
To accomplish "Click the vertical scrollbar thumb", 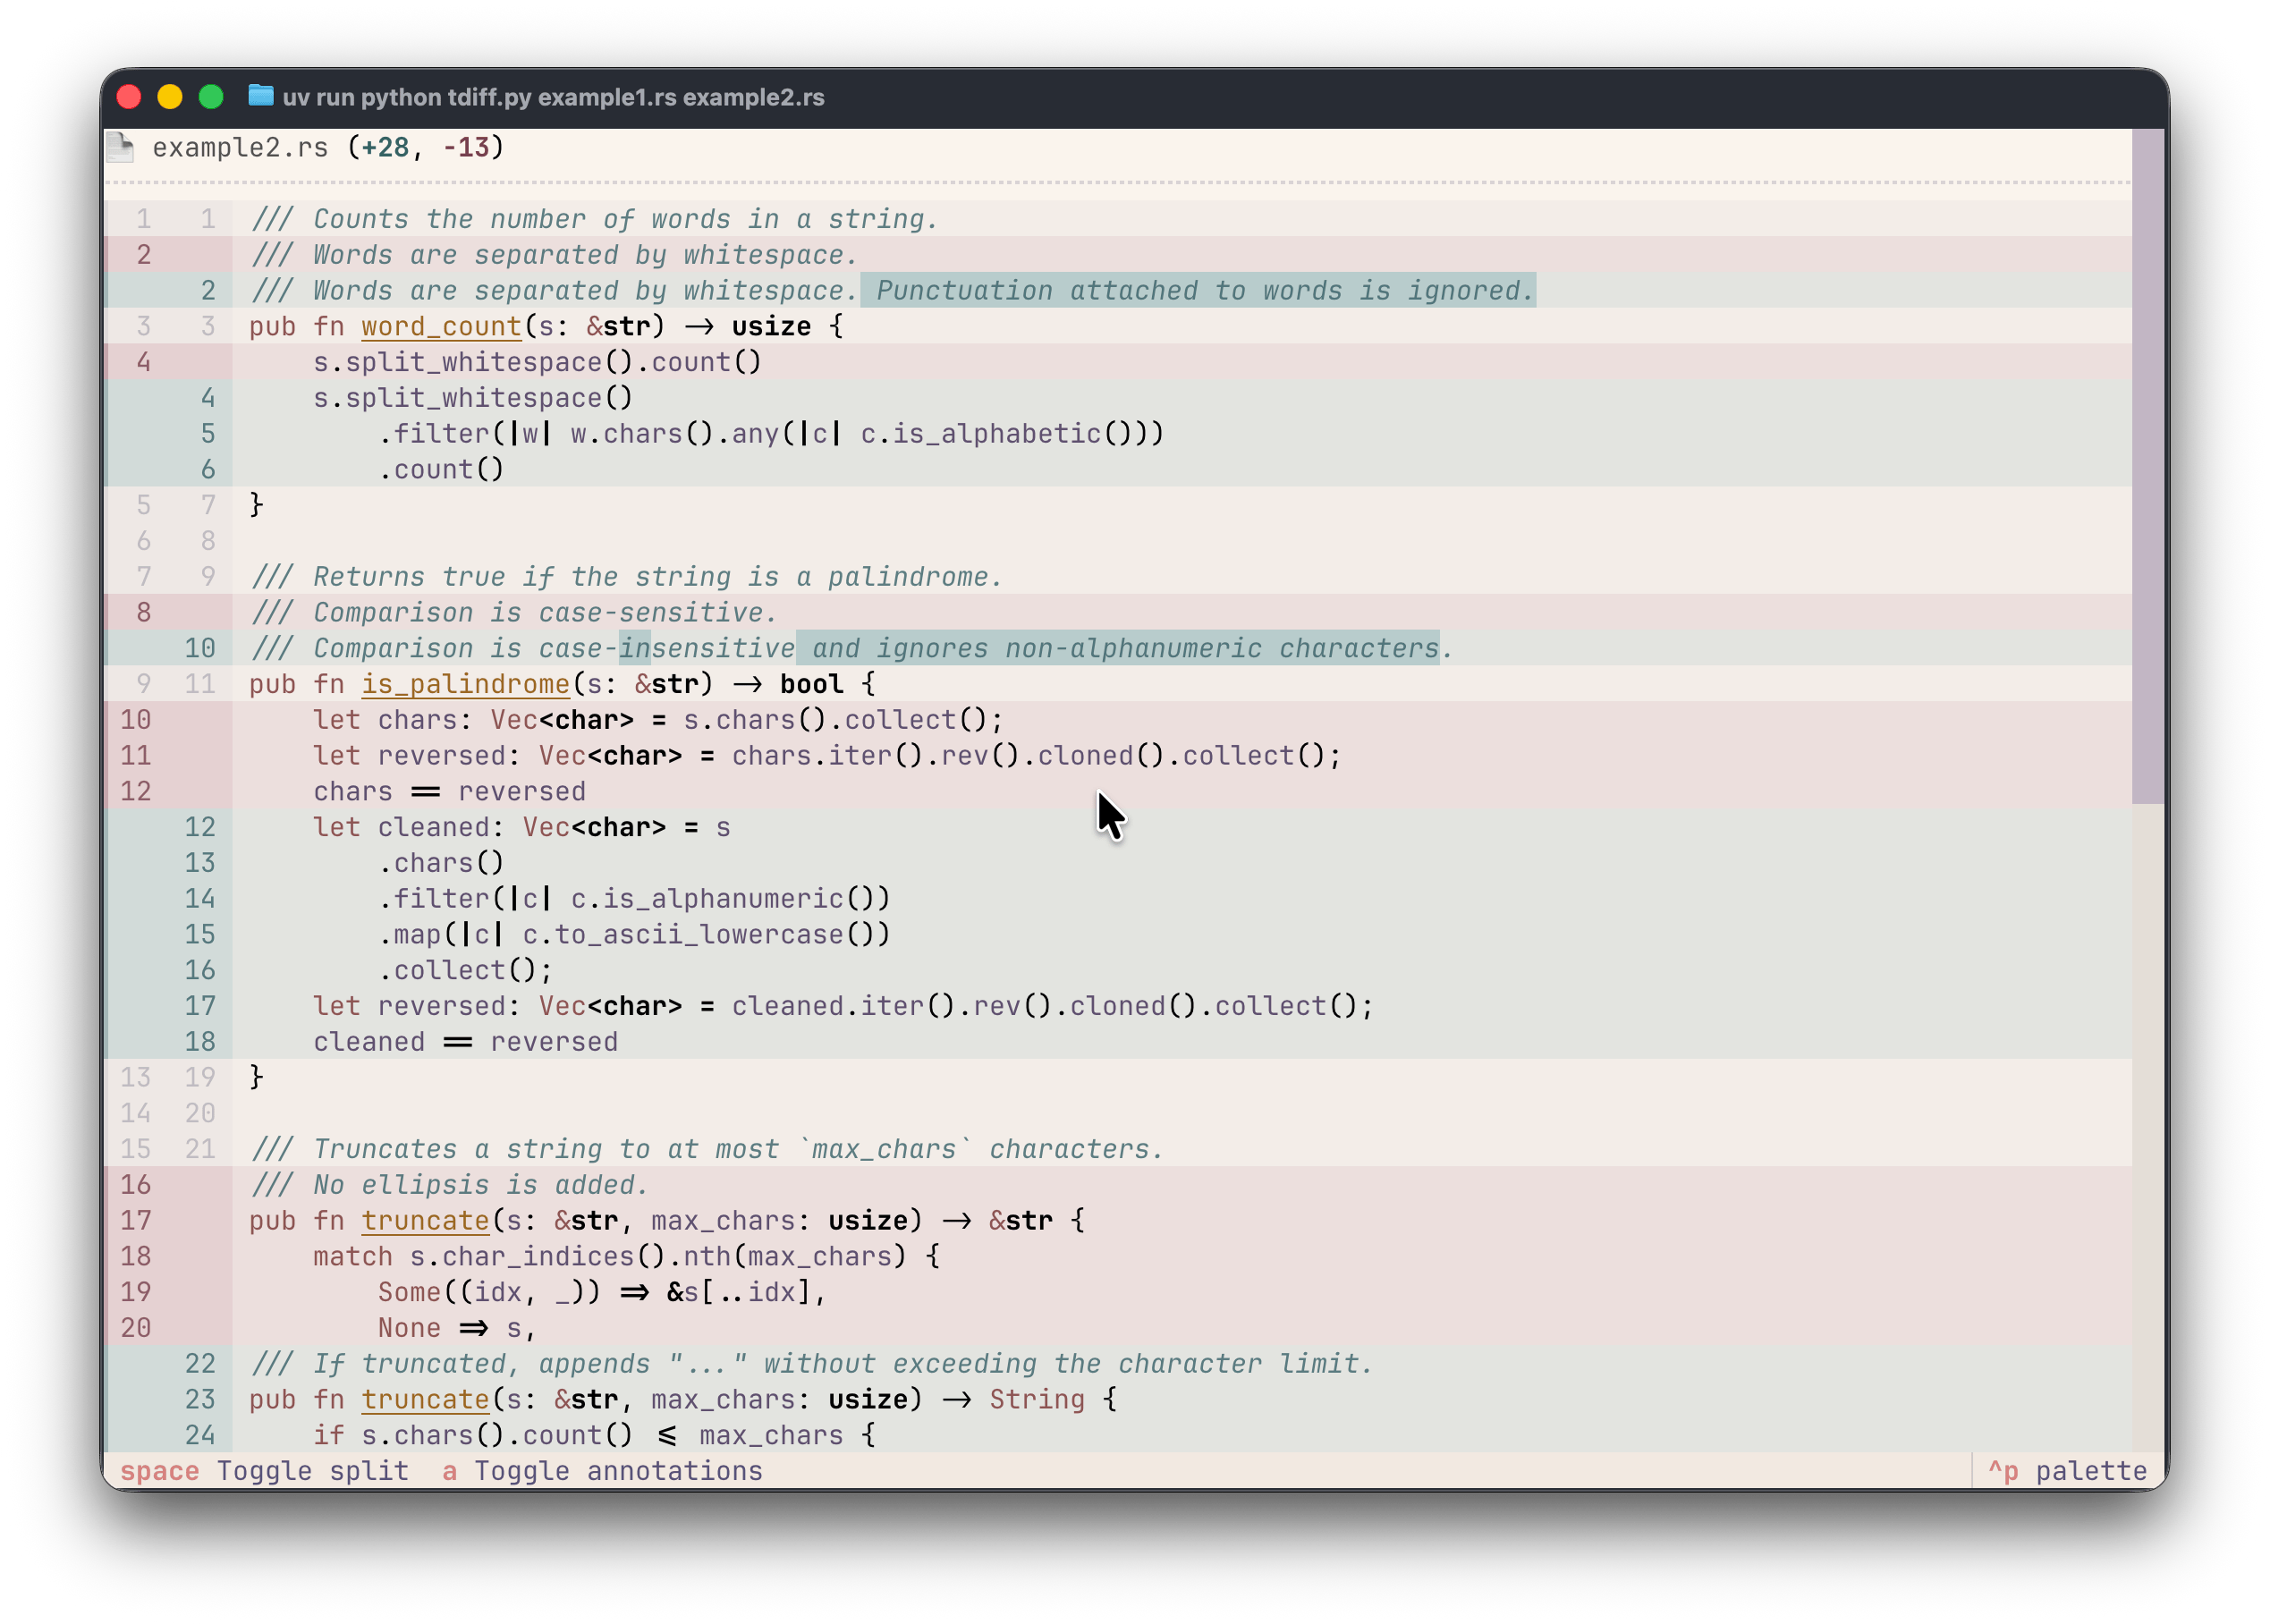I will point(2147,465).
